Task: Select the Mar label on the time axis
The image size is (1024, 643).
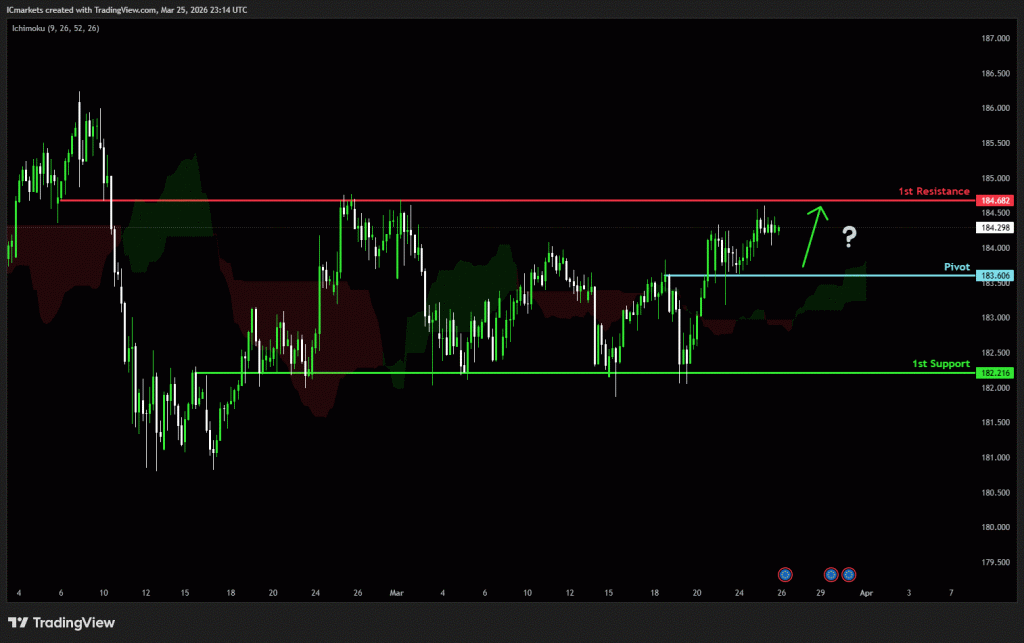Action: [395, 592]
